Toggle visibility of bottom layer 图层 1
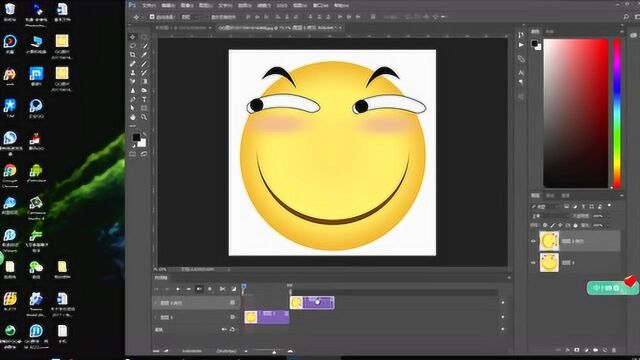 pyautogui.click(x=533, y=263)
